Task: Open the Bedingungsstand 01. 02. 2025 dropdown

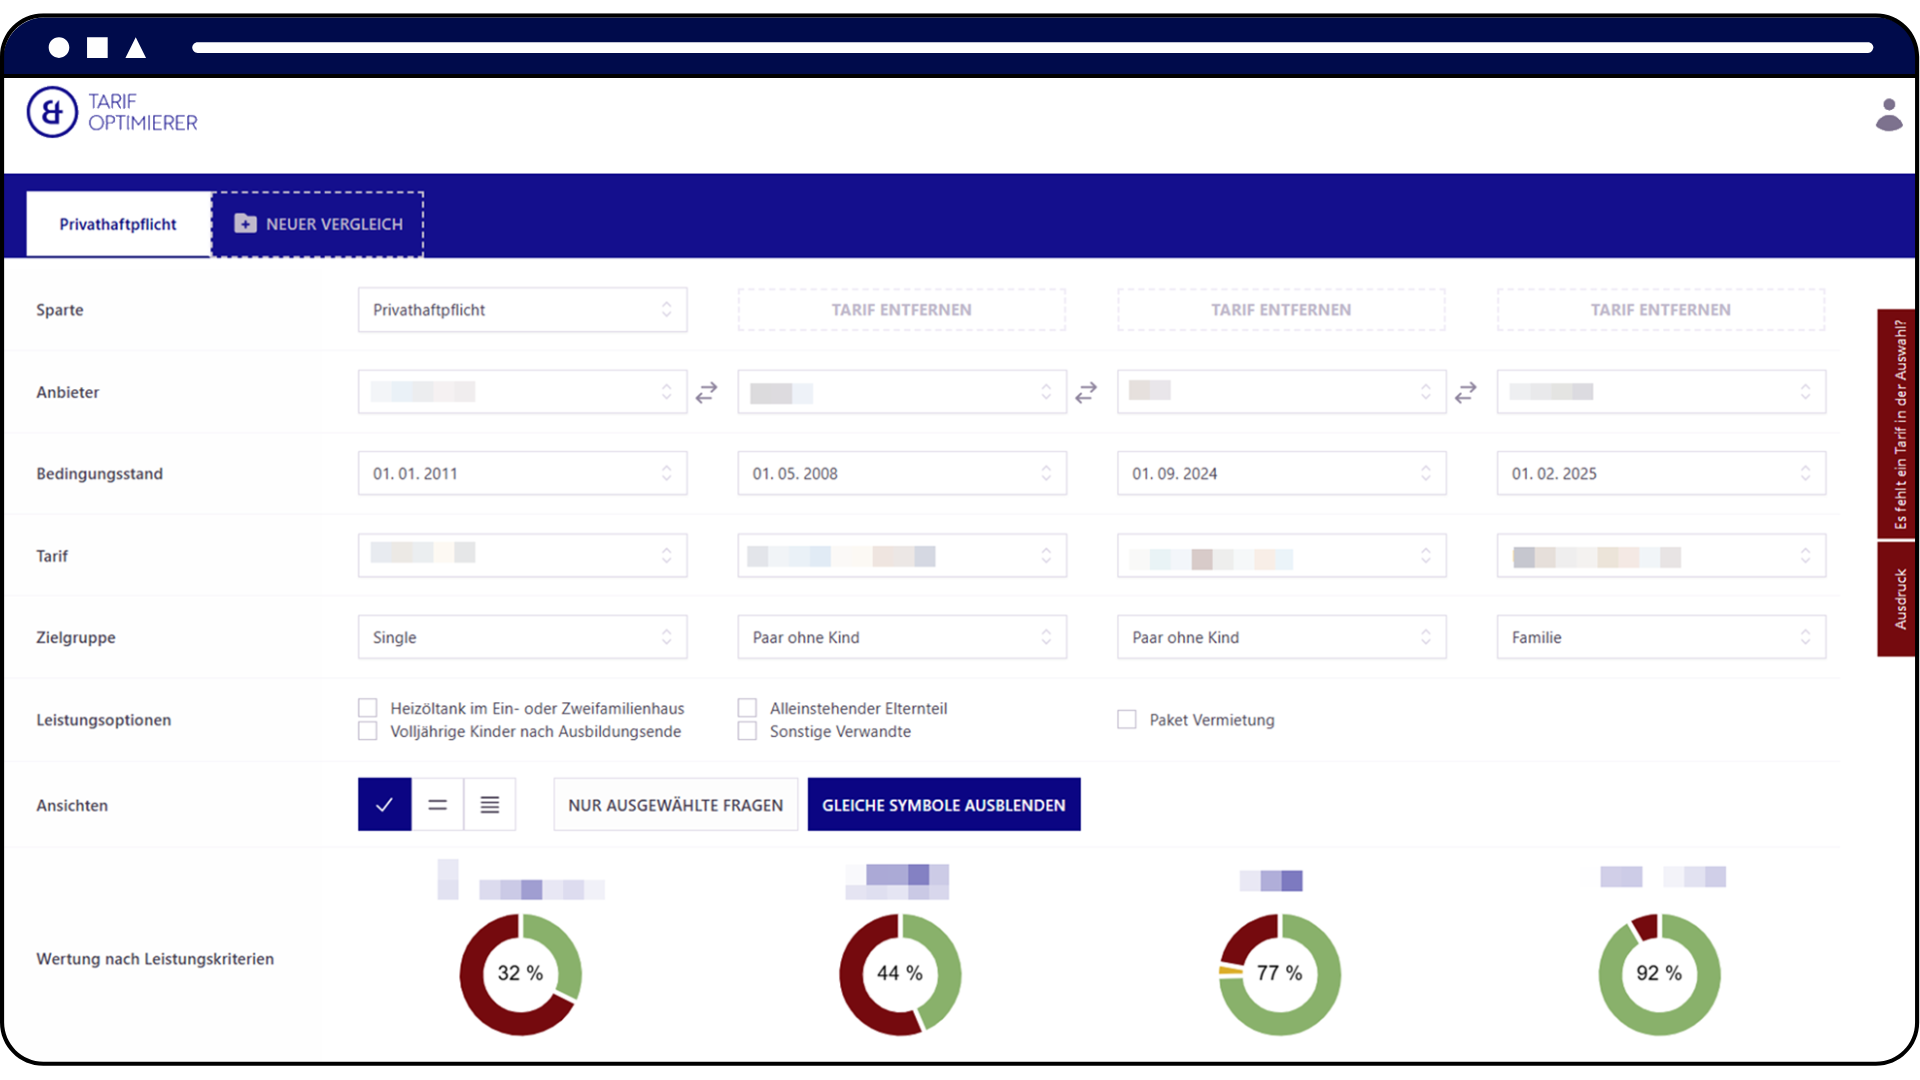Action: pyautogui.click(x=1660, y=473)
